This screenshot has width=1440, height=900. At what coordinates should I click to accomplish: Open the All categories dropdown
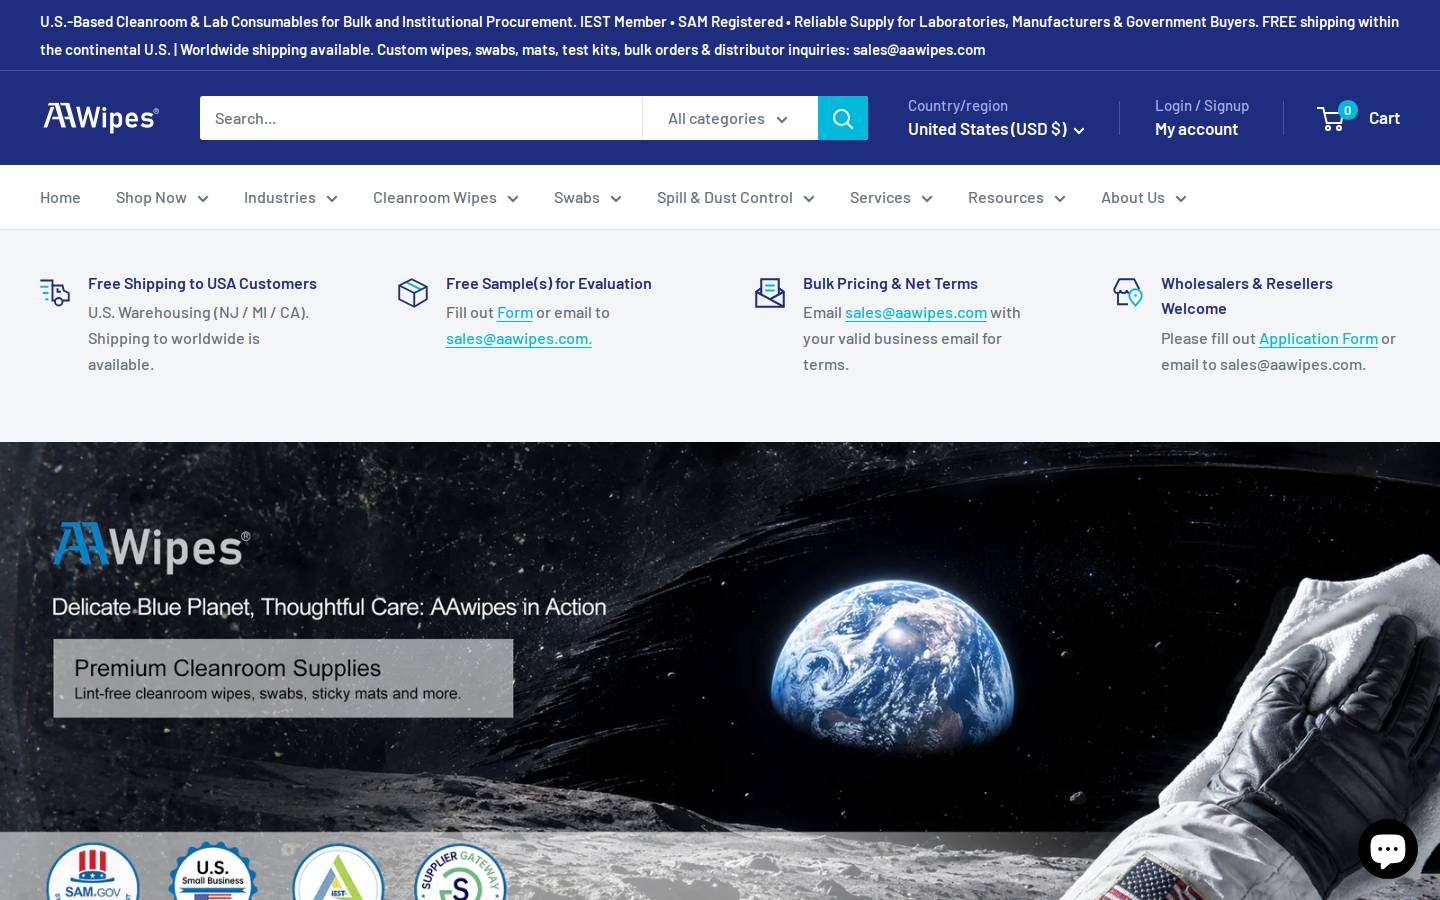(x=729, y=118)
